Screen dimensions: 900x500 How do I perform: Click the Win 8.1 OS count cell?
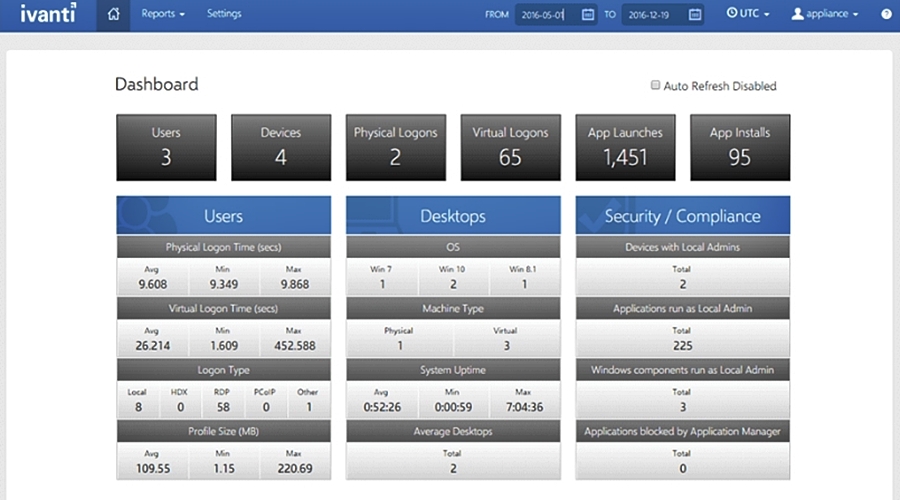point(524,277)
